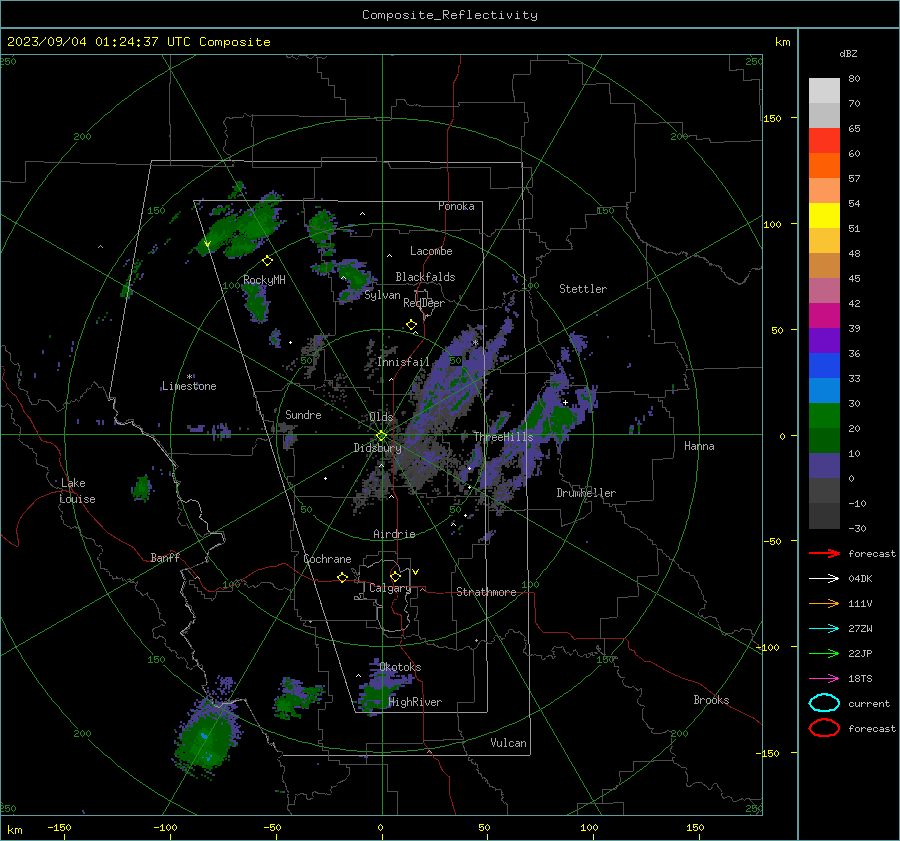Click the Lake Louise label
Viewport: 900px width, 841px height.
tap(77, 491)
